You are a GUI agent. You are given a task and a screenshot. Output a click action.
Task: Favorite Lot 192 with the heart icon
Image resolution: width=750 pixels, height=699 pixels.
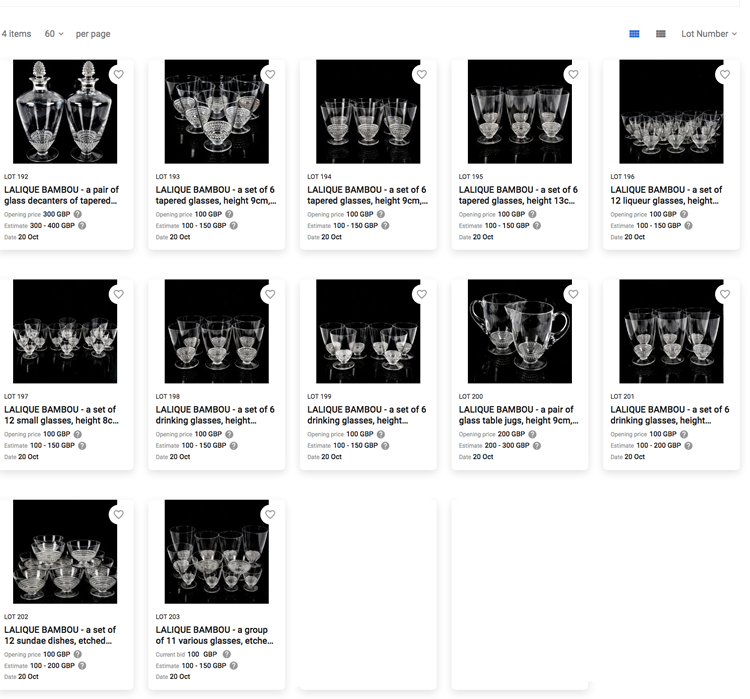point(119,74)
